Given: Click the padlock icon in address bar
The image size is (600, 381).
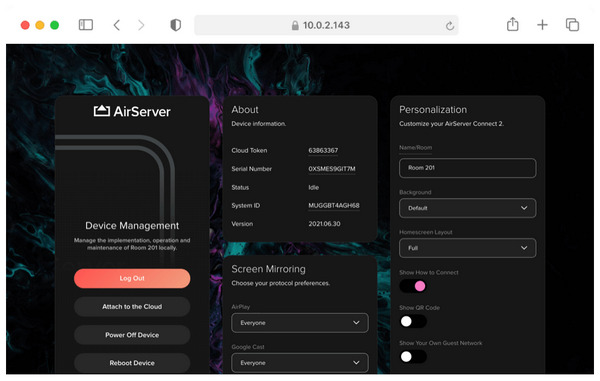Looking at the screenshot, I should [x=295, y=26].
